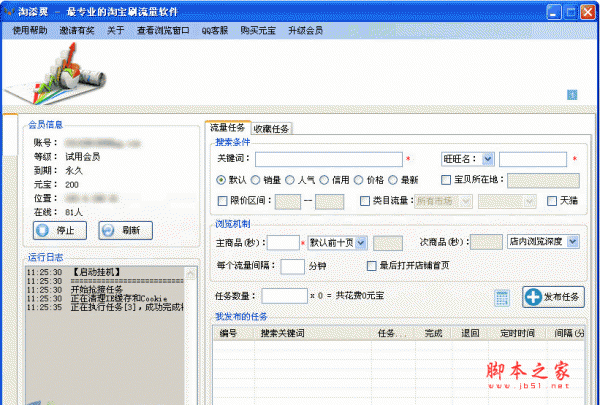
Task: Click the 任务... column header
Action: click(x=392, y=333)
